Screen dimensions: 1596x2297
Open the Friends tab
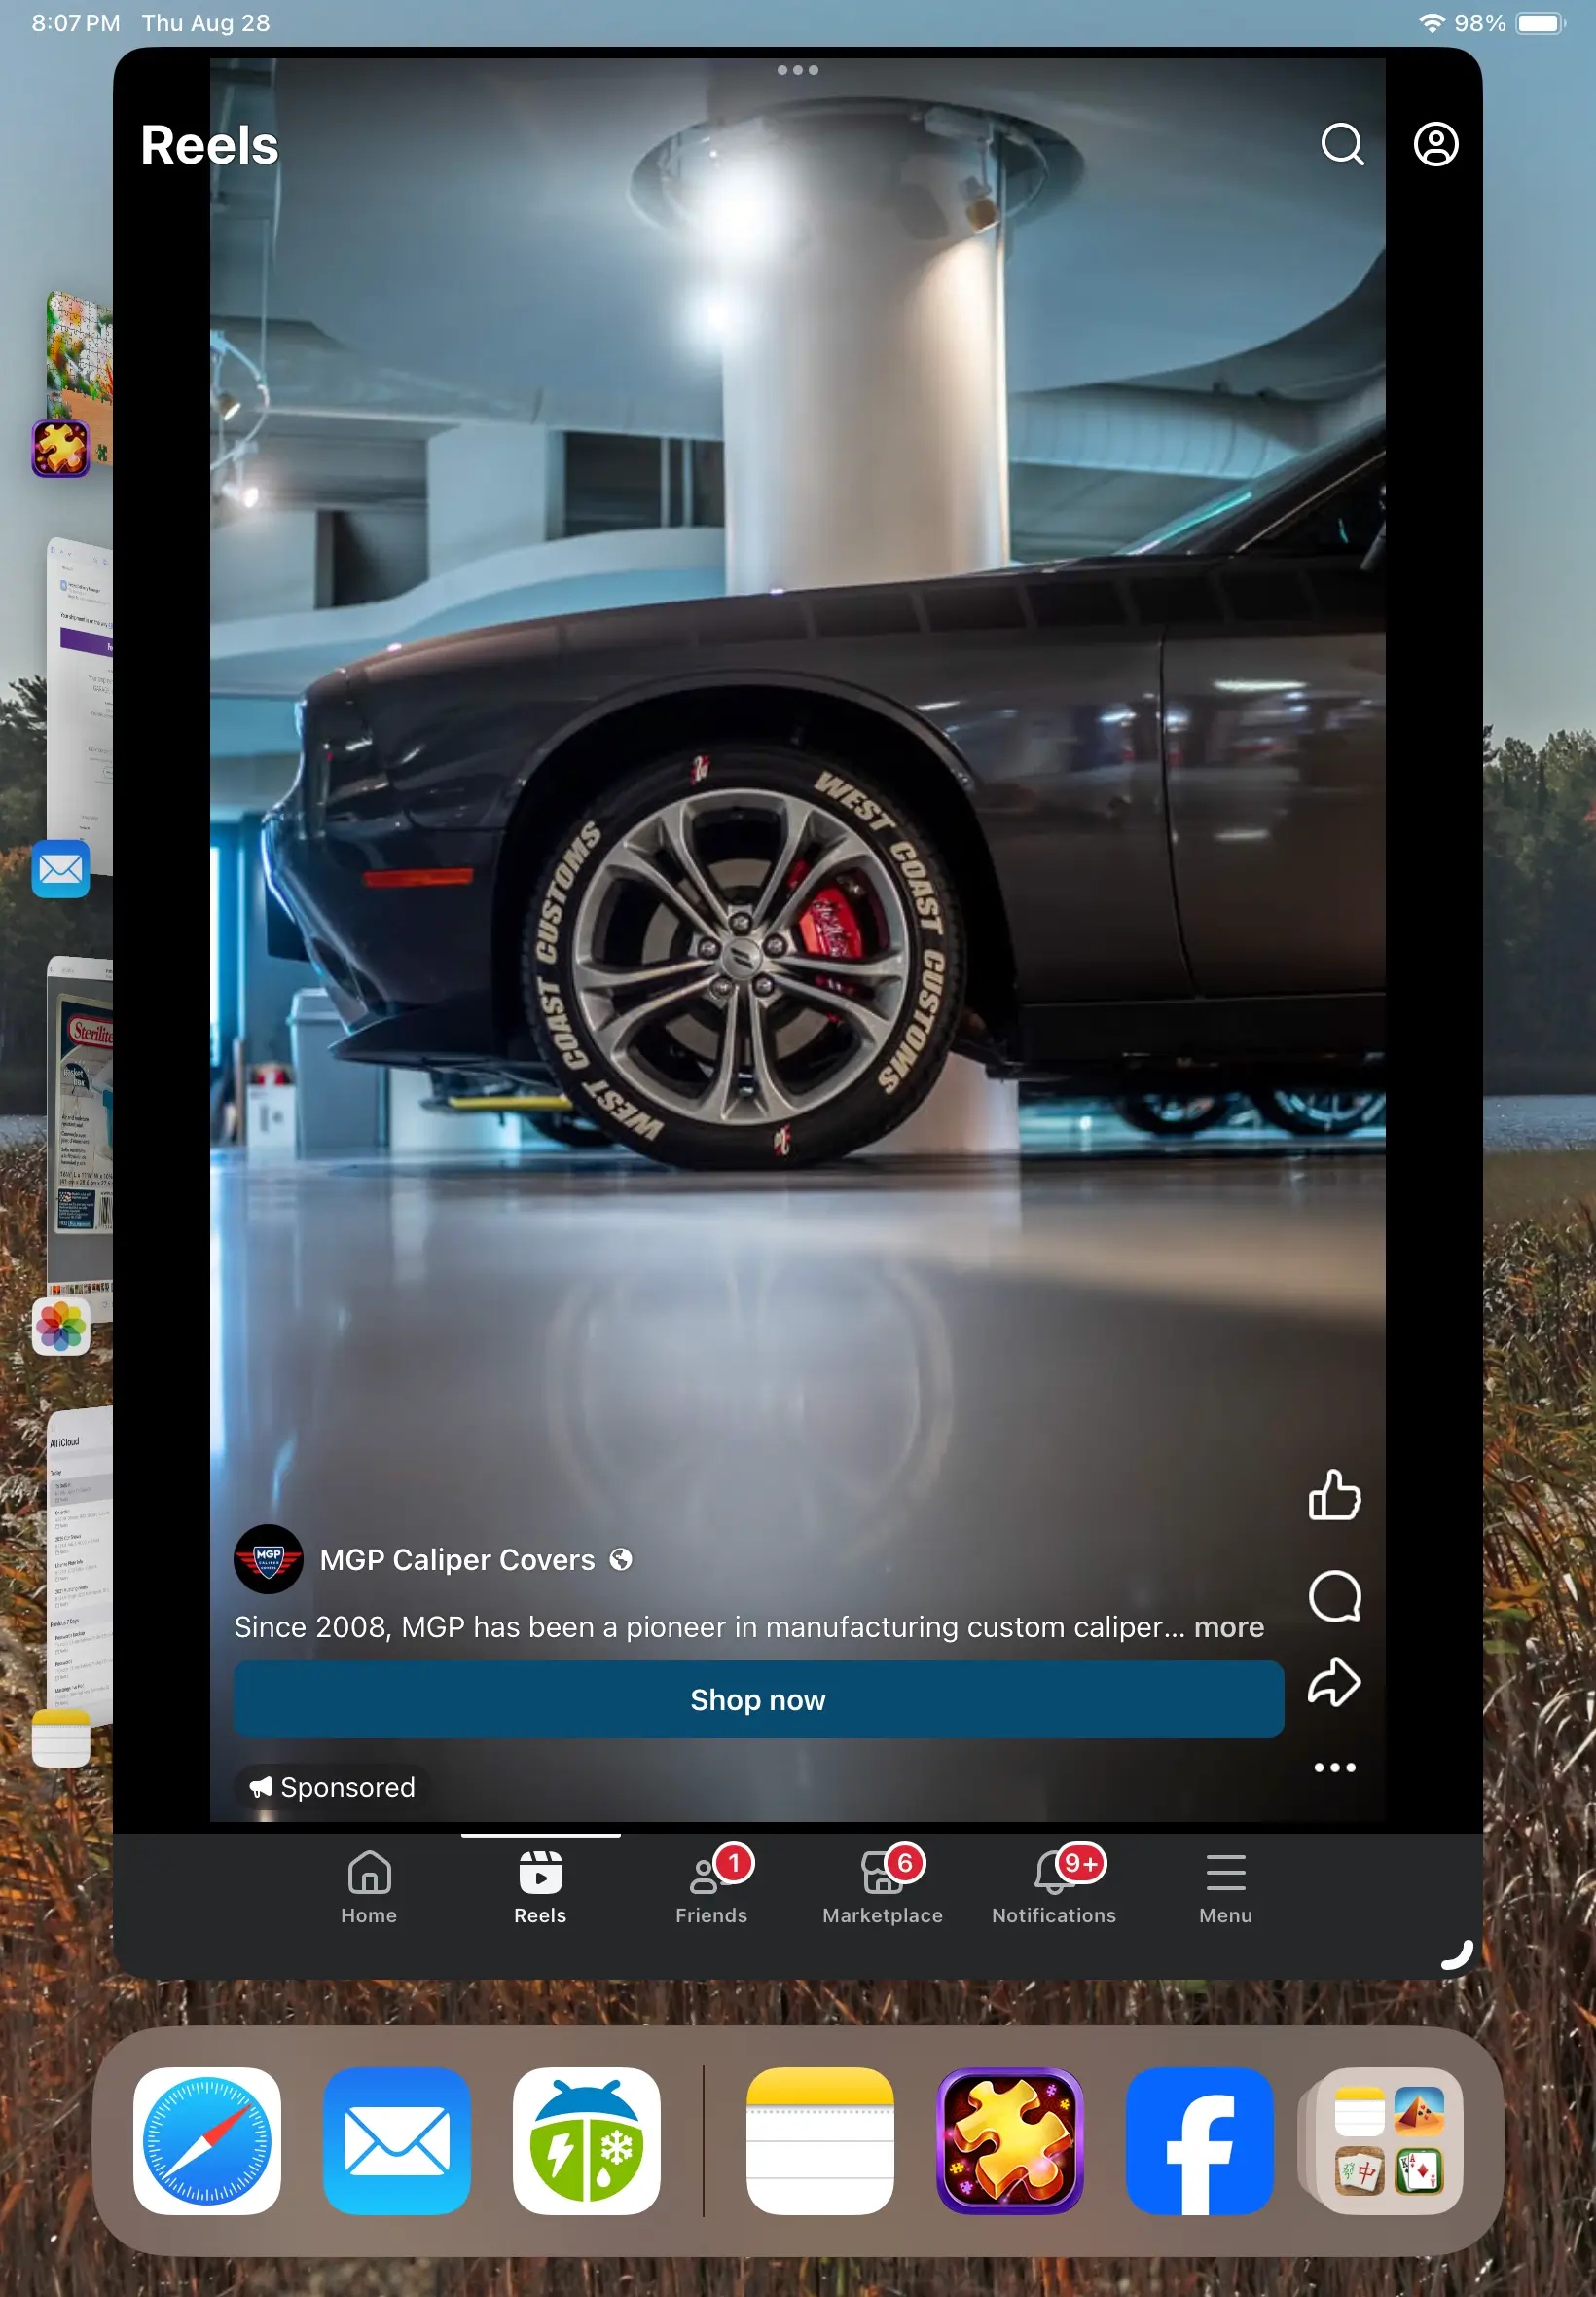[x=711, y=1887]
